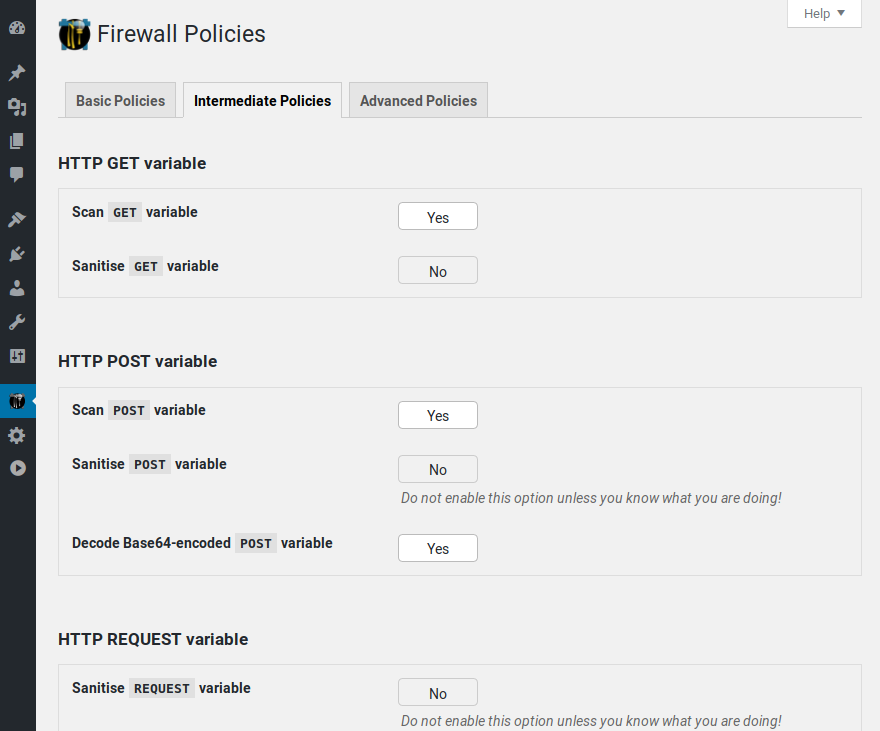This screenshot has width=880, height=731.
Task: Switch to the Advanced Policies tab
Action: (418, 101)
